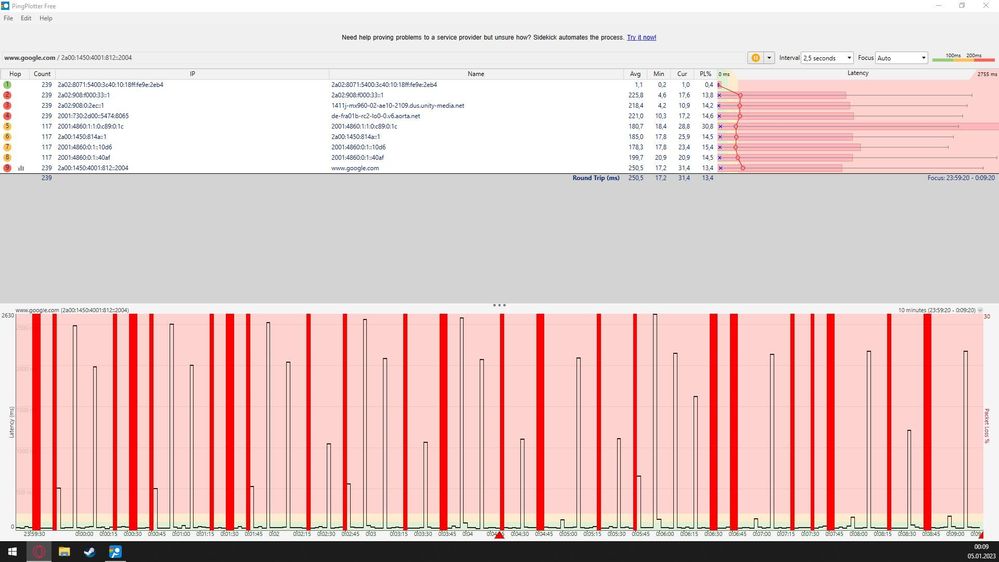Click the 23:59:30 timeline tick label
999x562 pixels.
[x=34, y=534]
